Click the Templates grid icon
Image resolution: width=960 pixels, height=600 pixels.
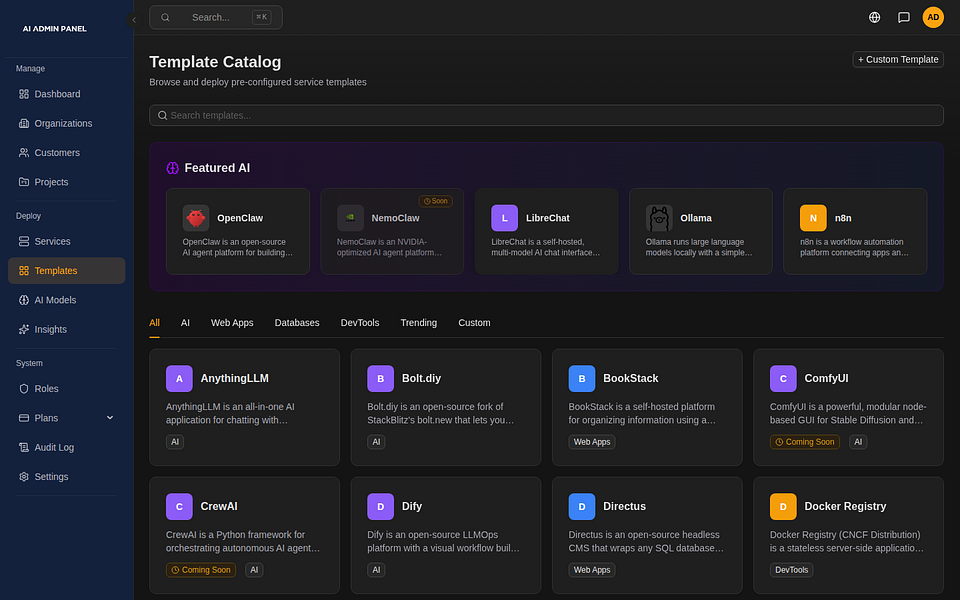(x=24, y=271)
